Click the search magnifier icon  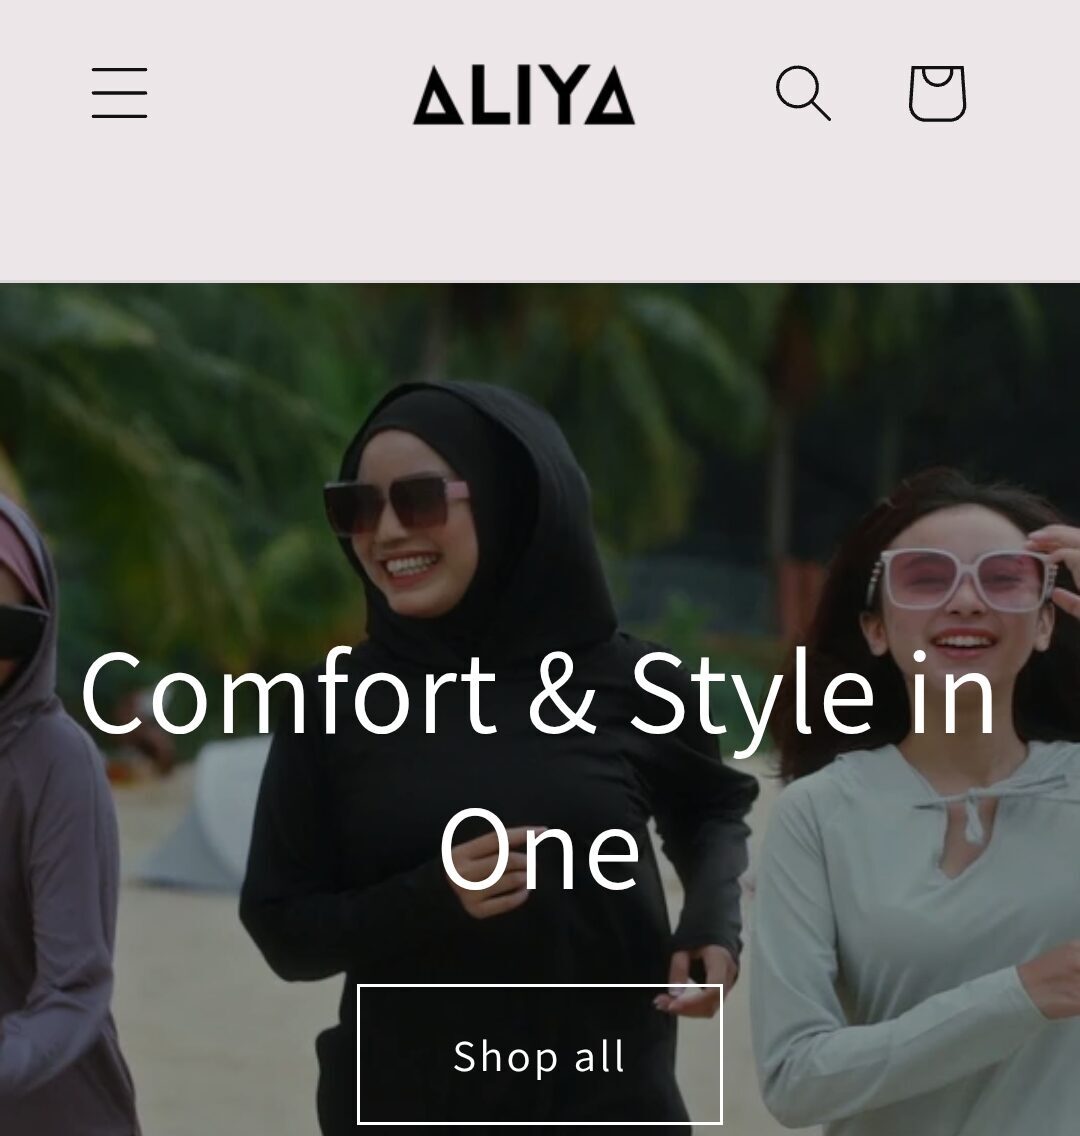[803, 93]
